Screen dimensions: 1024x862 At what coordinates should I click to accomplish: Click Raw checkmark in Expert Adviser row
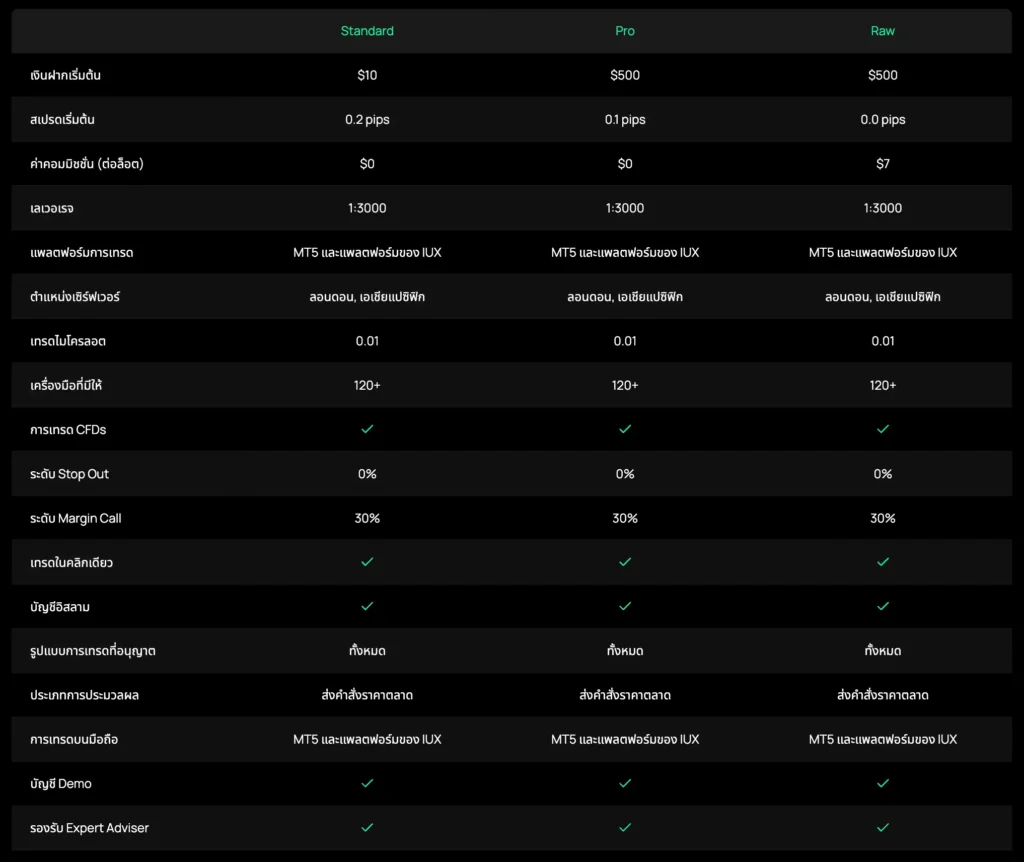[883, 827]
